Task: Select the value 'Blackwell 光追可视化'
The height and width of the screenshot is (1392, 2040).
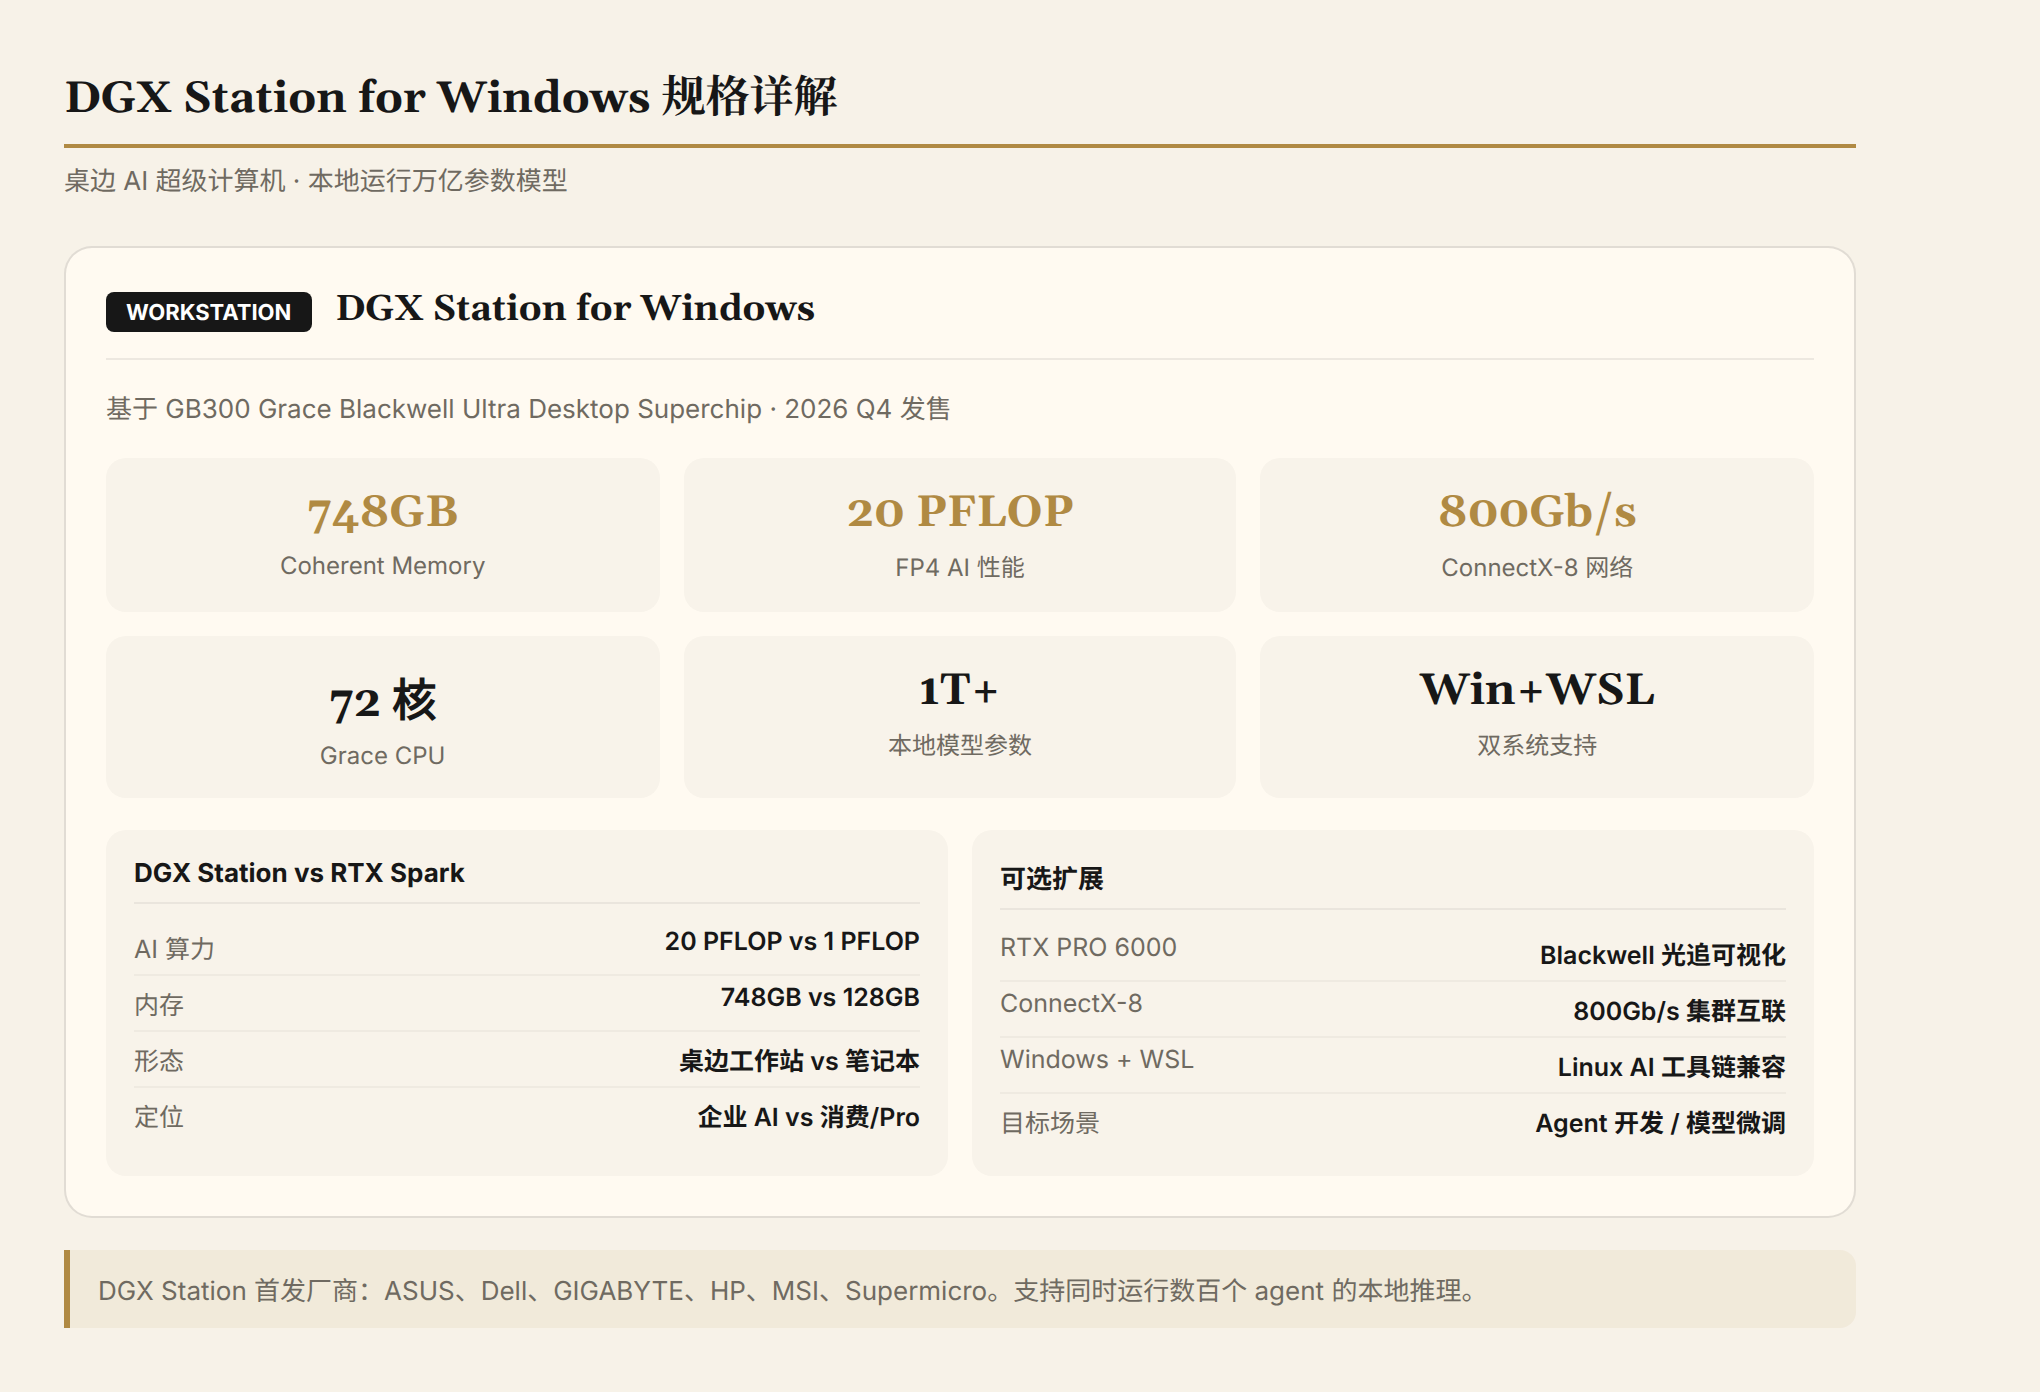Action: coord(1662,955)
